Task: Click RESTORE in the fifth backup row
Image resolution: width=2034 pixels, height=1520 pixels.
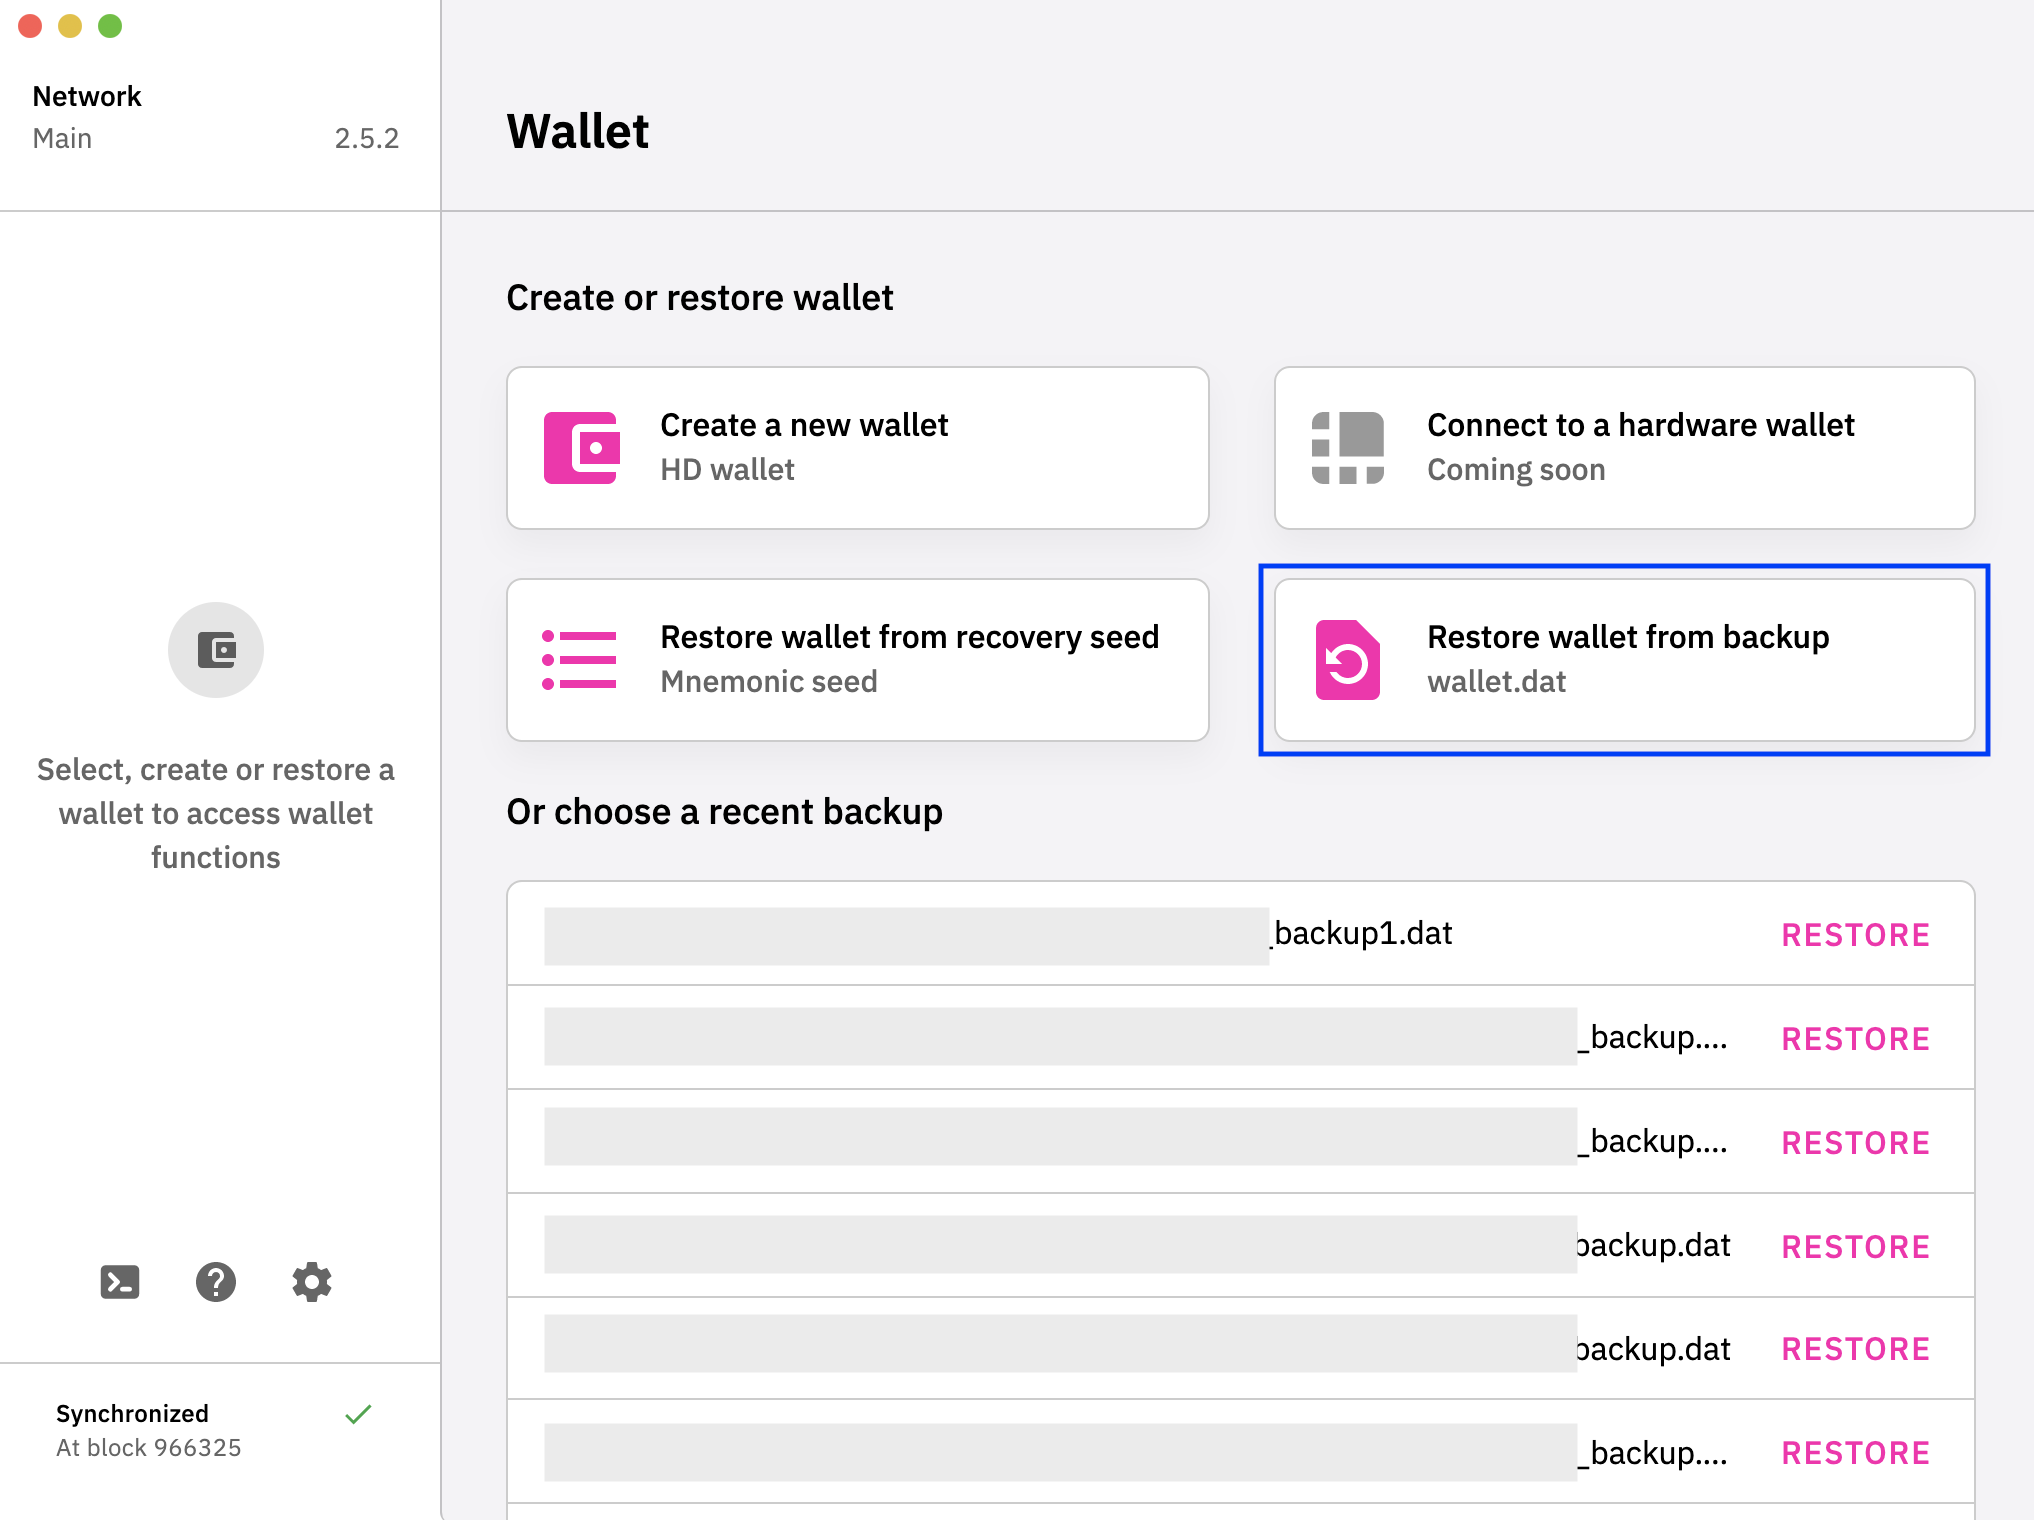Action: pyautogui.click(x=1856, y=1349)
